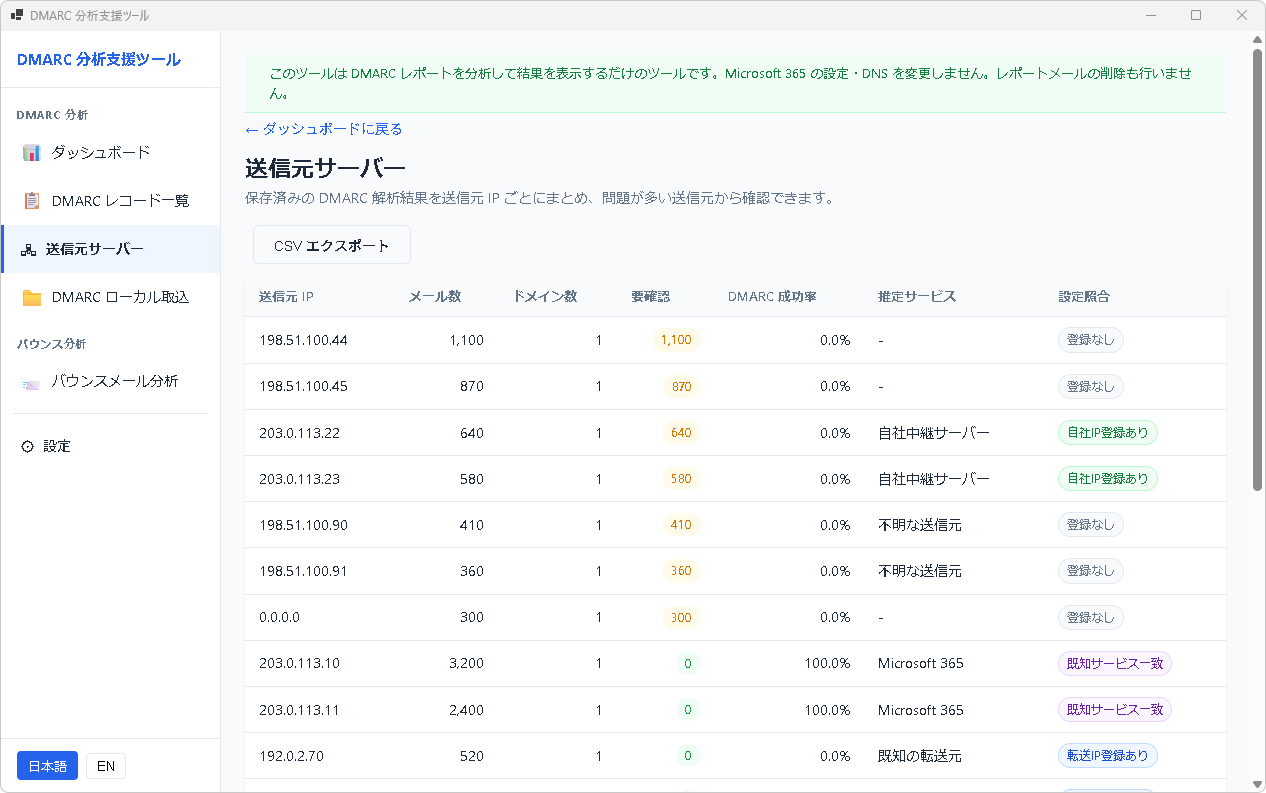
Task: Click the orange 410 review badge
Action: tap(681, 525)
